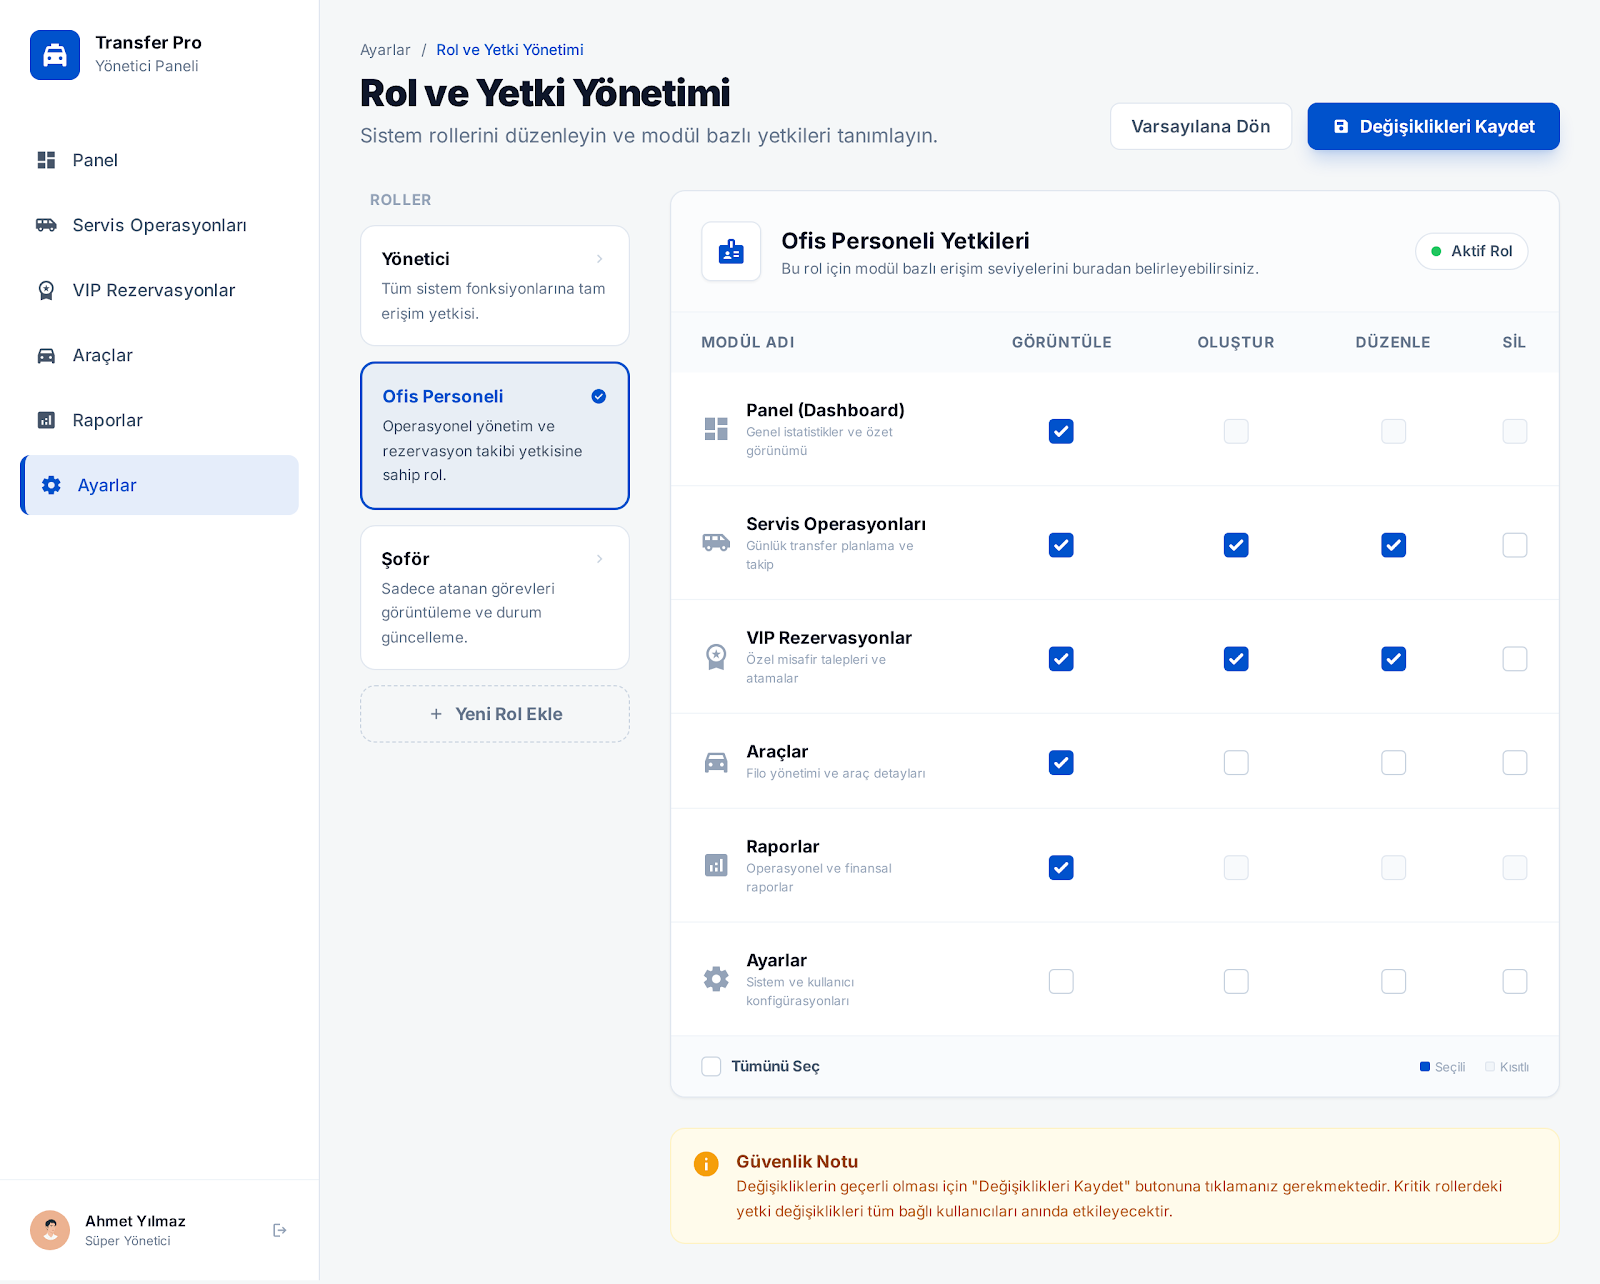Viewport: 1600px width, 1284px height.
Task: Save with Değişiklikleri Kaydet button
Action: 1433,127
